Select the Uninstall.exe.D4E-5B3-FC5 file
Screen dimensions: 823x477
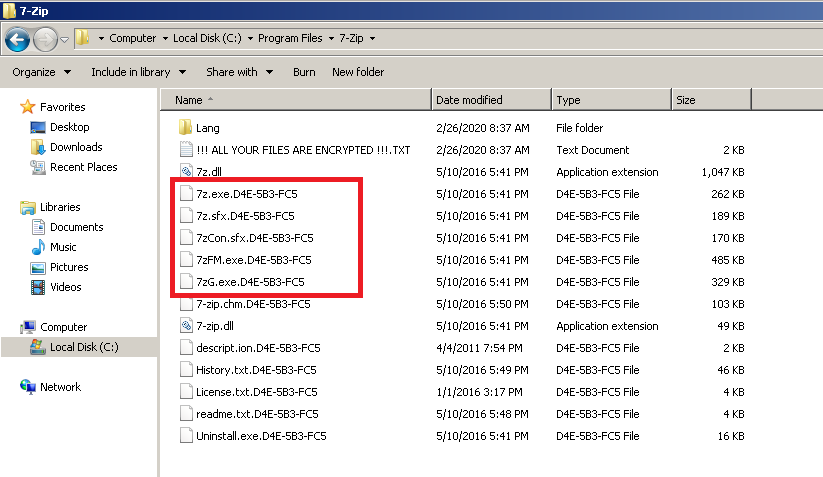(261, 436)
